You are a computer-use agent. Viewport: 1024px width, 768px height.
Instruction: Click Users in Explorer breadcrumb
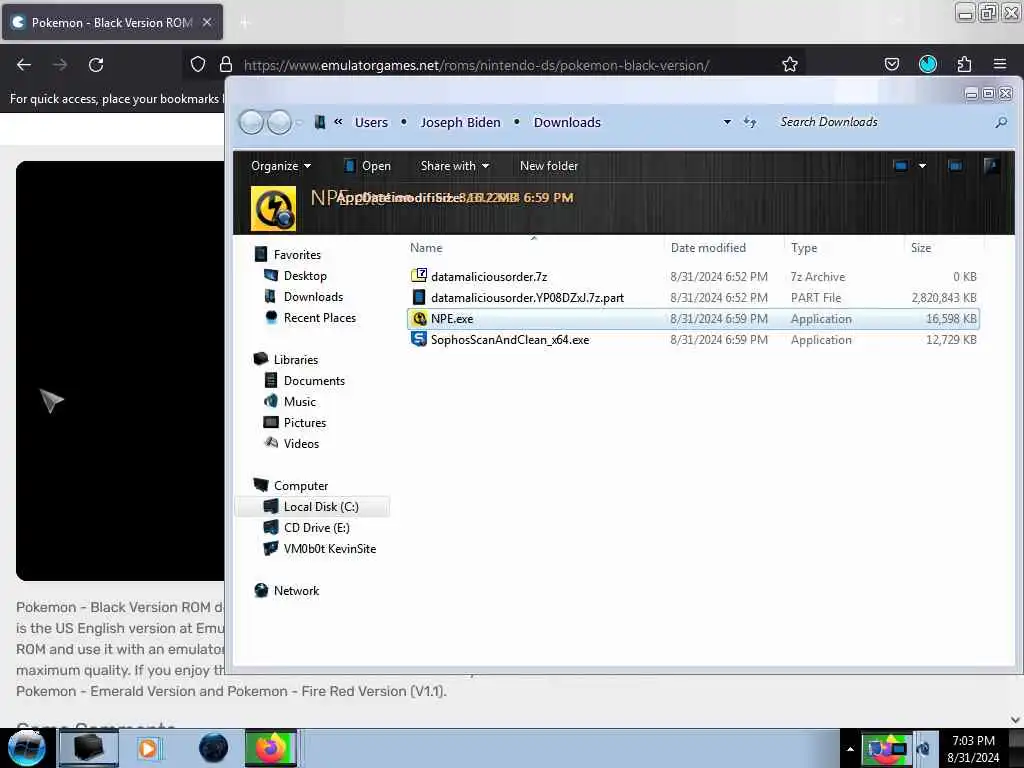click(x=371, y=122)
